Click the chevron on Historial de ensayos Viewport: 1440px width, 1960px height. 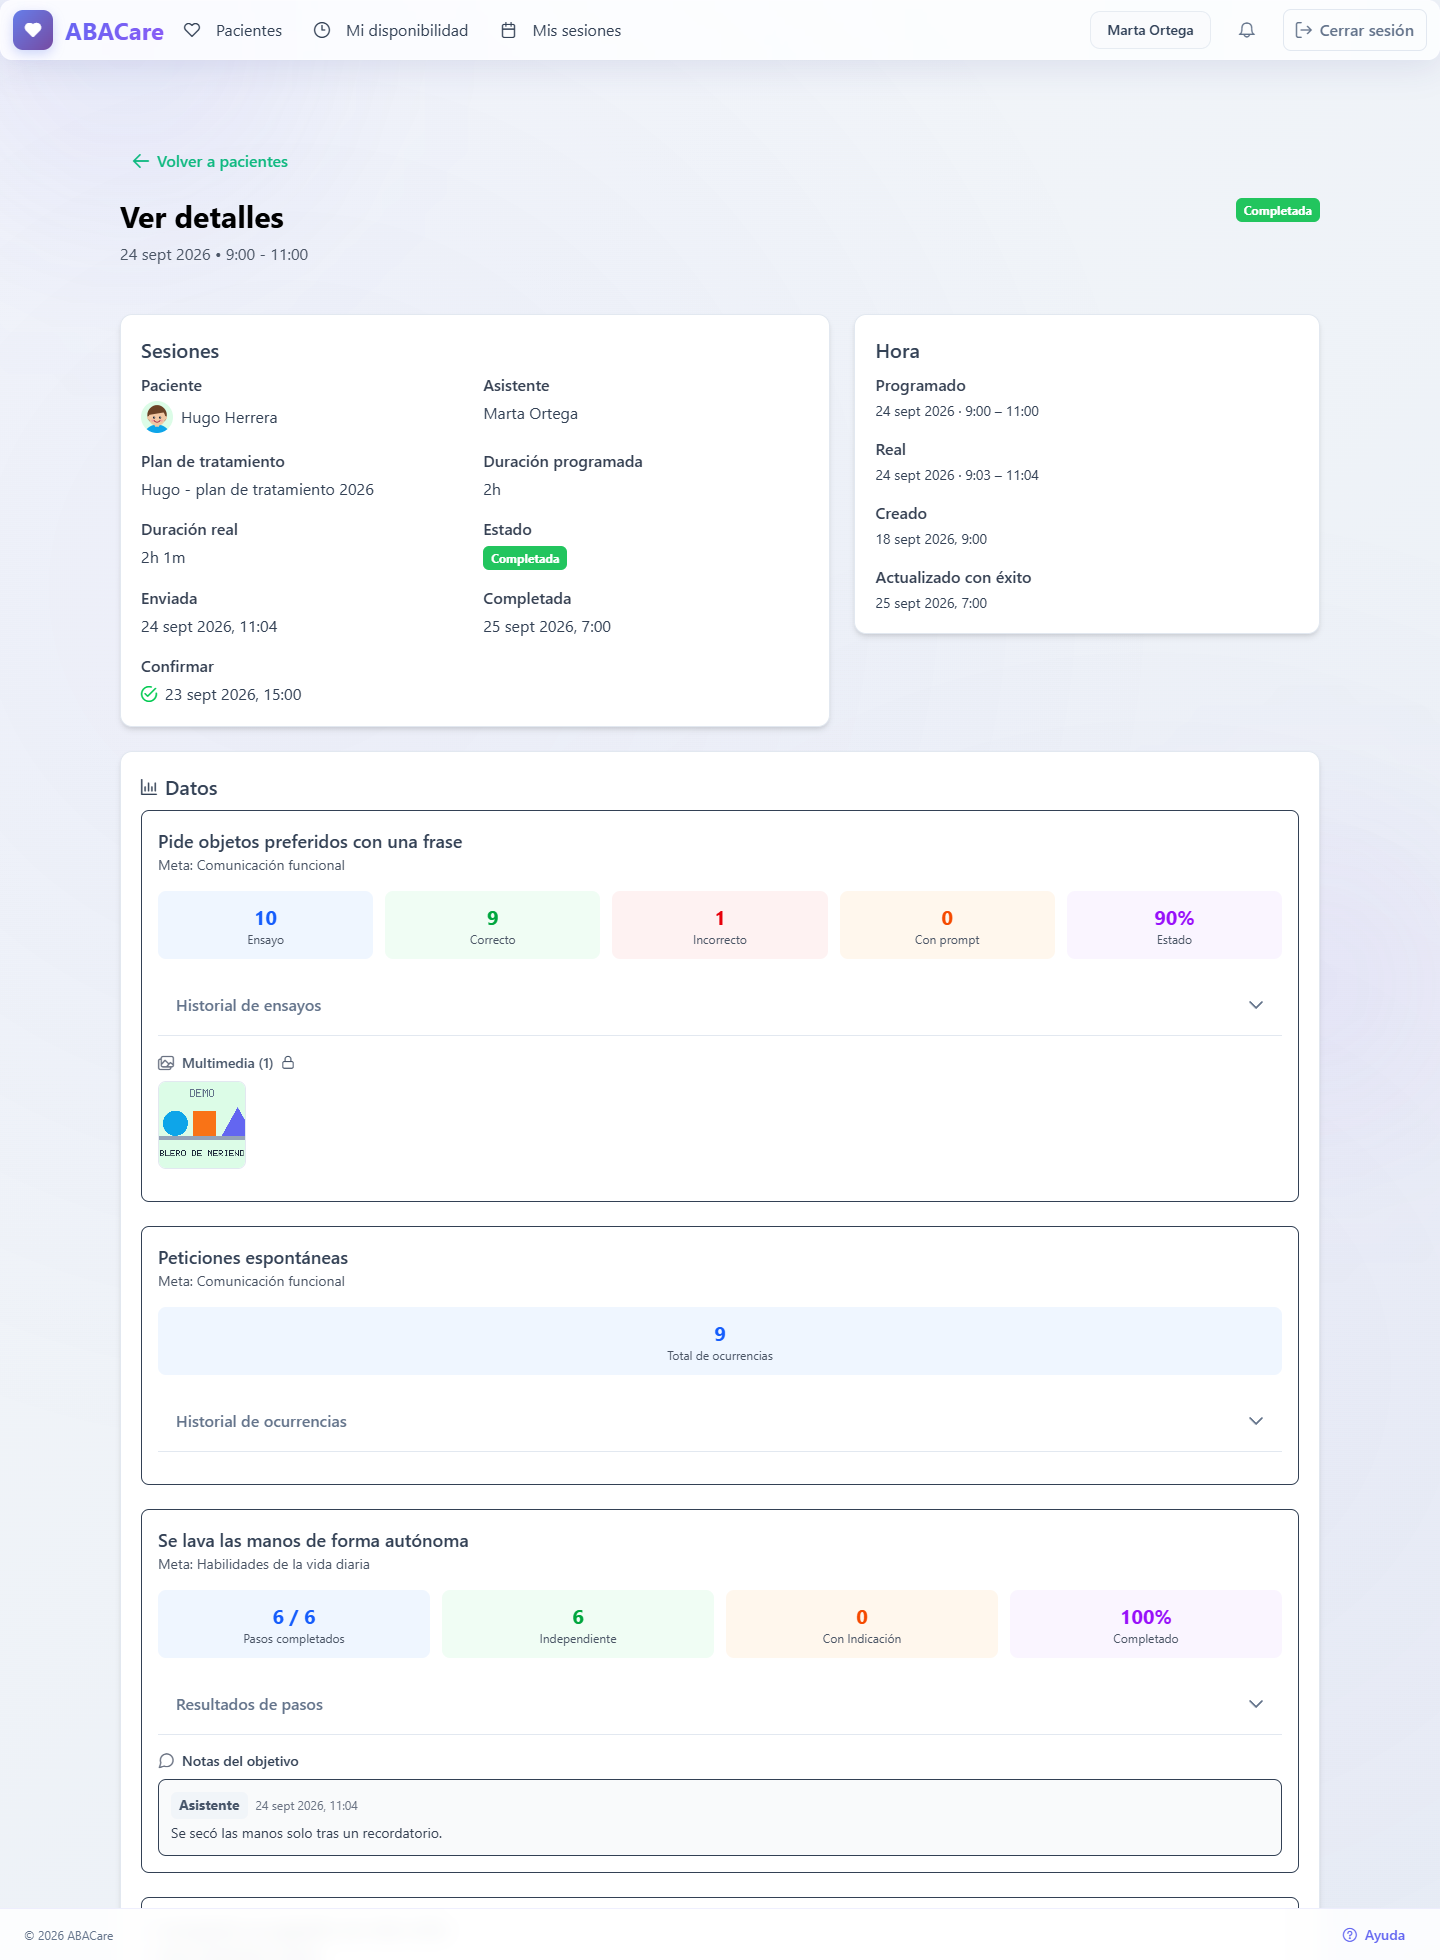[1256, 1005]
